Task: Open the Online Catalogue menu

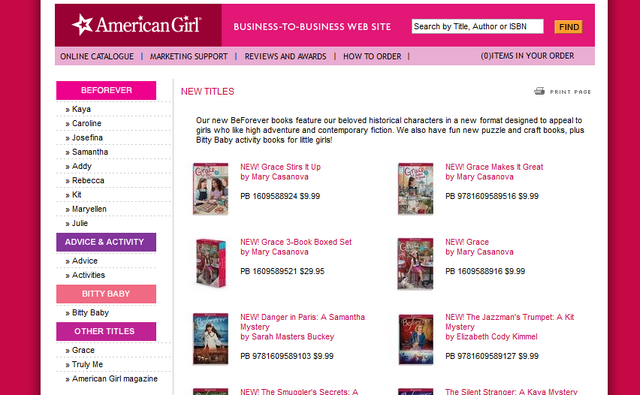Action: pos(97,56)
